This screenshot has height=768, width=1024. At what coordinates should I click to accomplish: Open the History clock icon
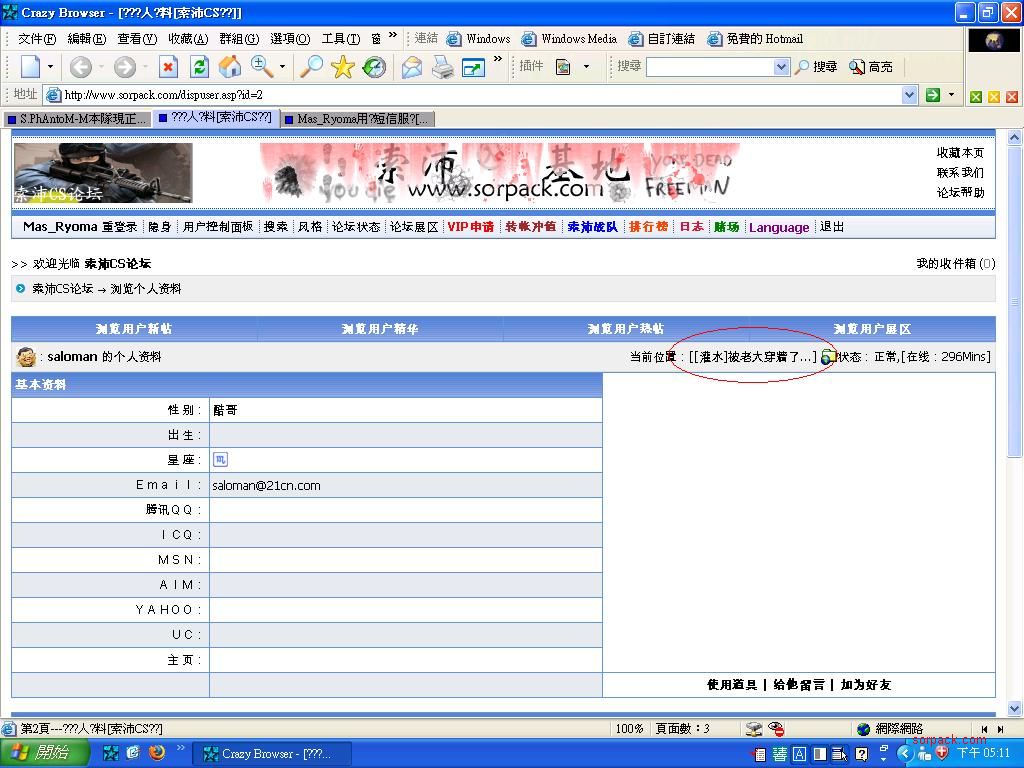click(x=374, y=67)
